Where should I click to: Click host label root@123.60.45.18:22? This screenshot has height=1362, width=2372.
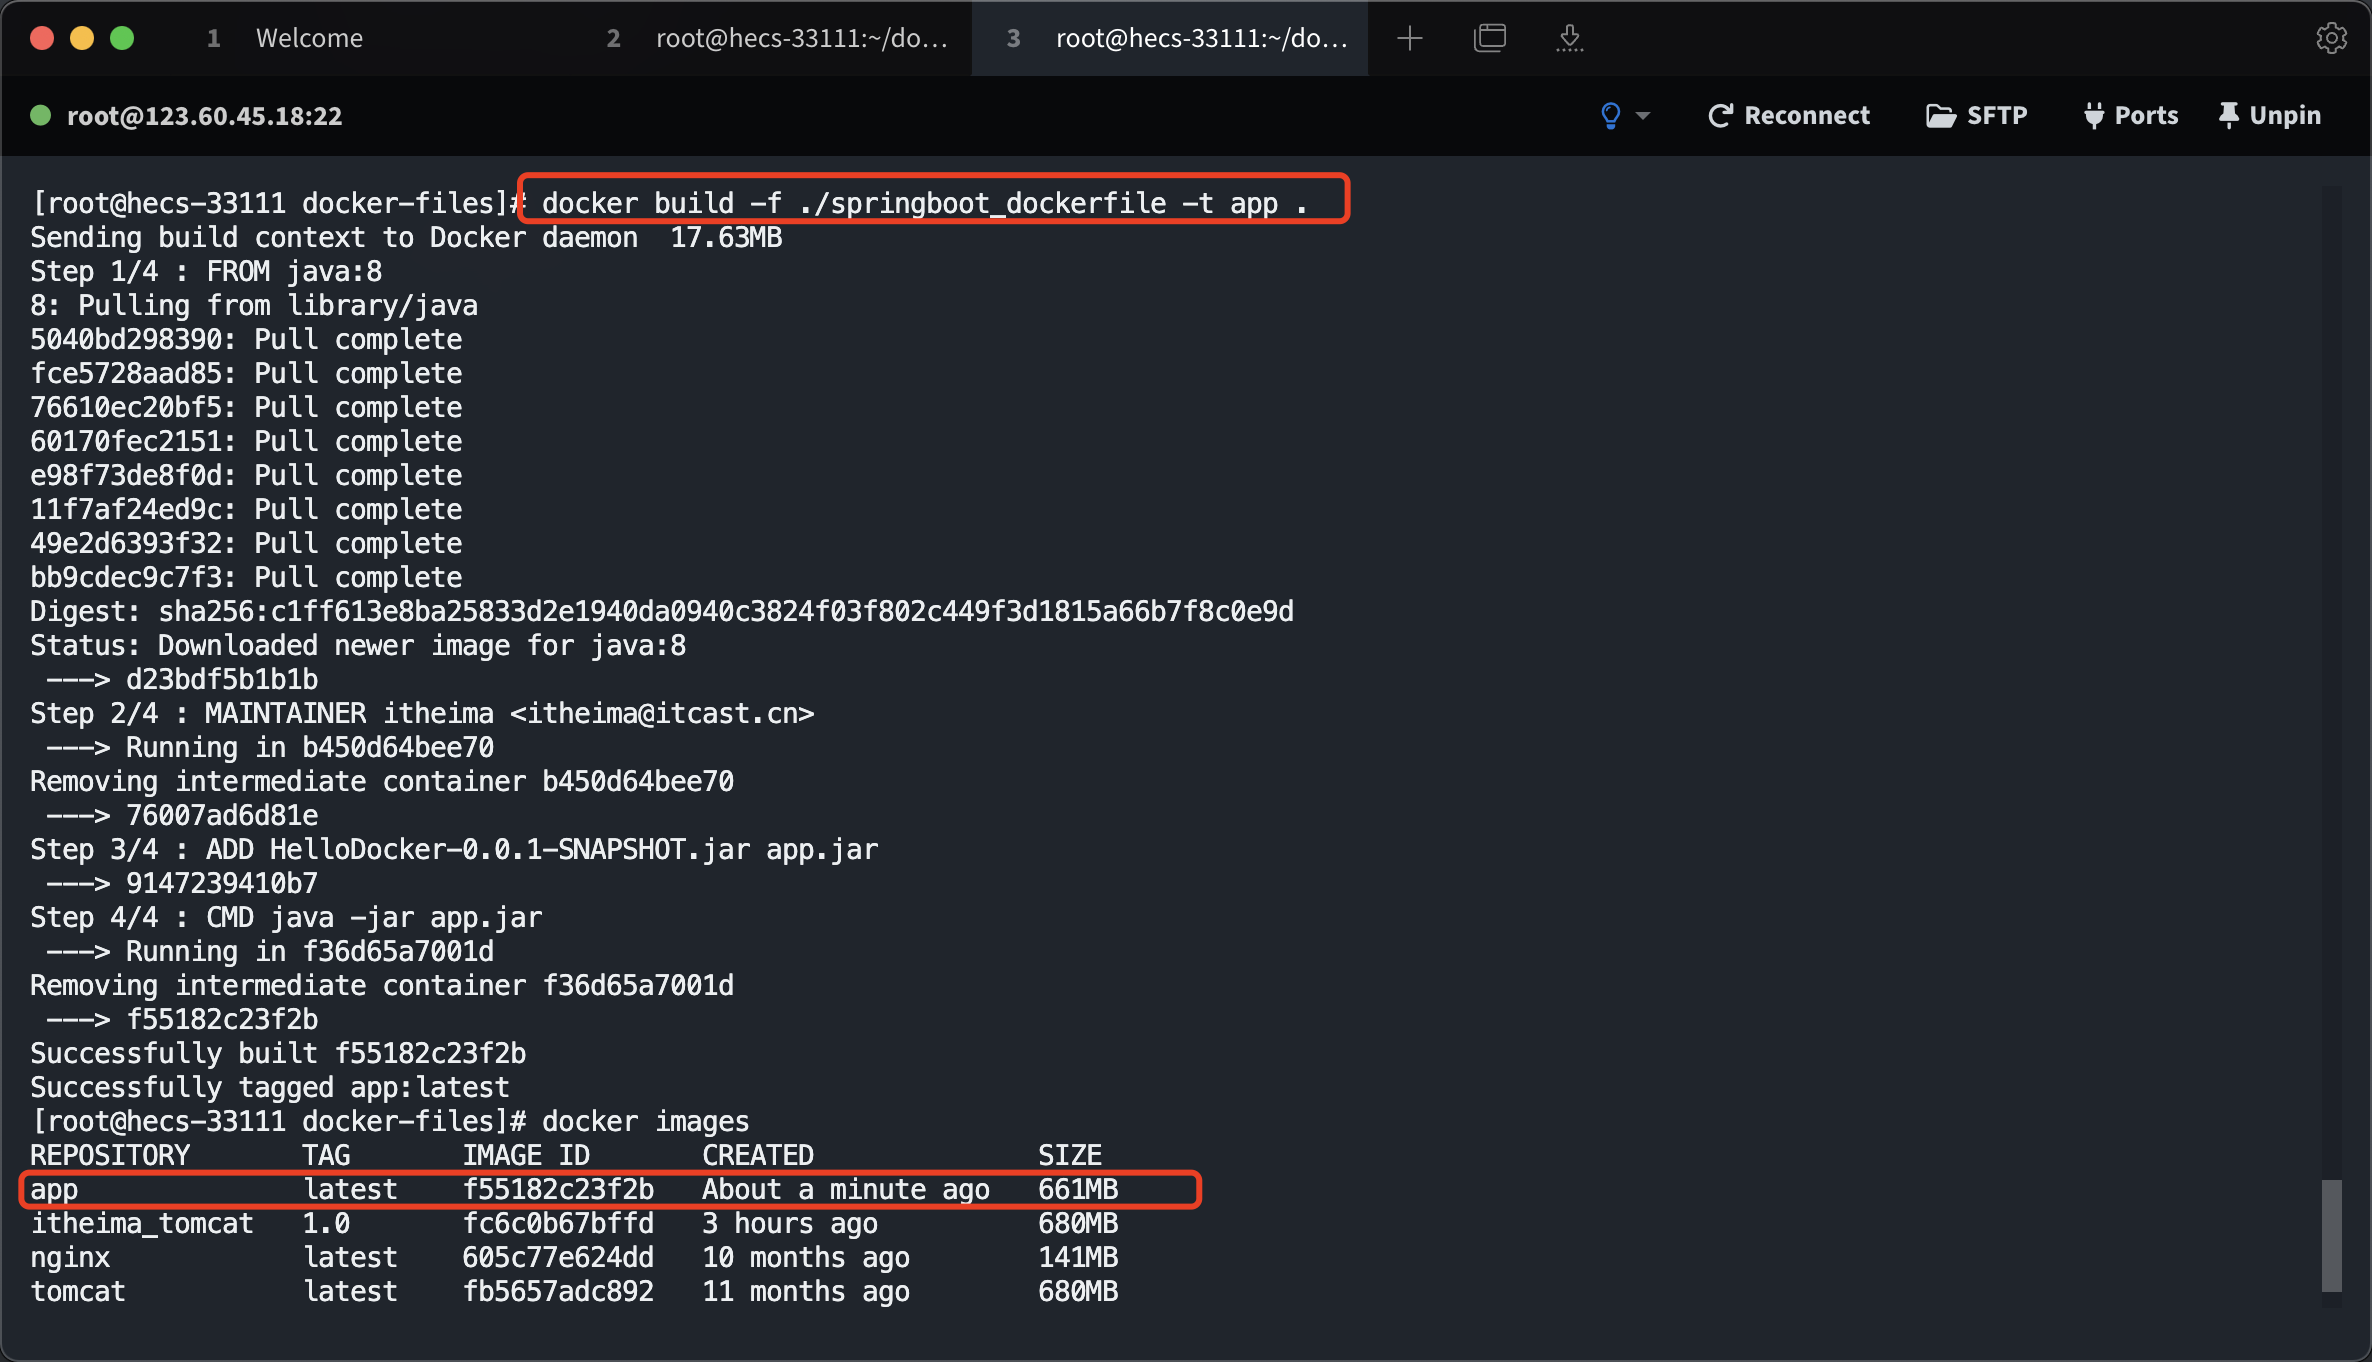coord(204,116)
